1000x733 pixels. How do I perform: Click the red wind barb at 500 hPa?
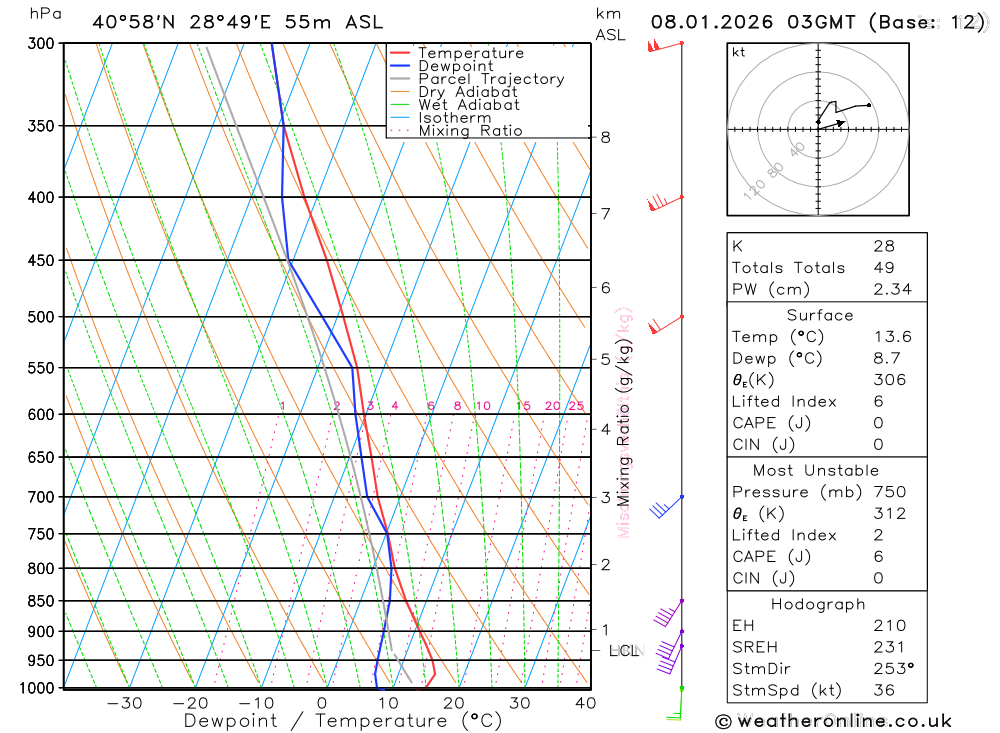[x=666, y=324]
